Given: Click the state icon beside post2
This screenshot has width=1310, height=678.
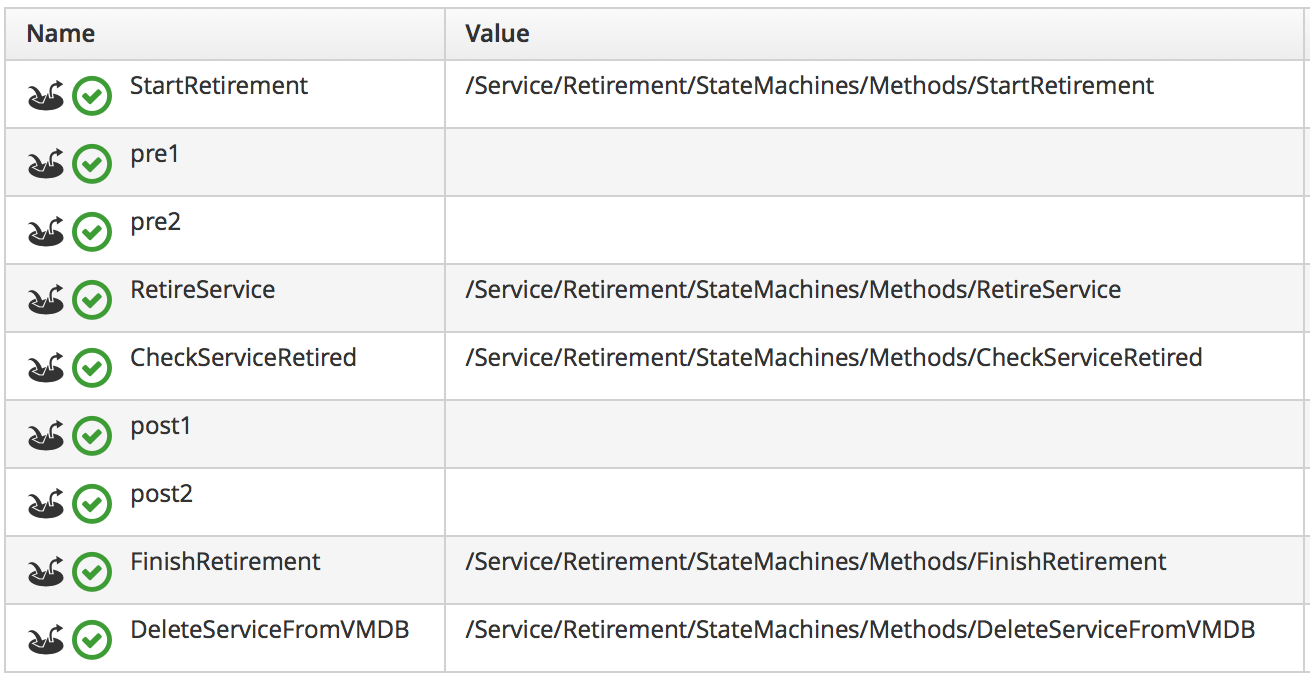Looking at the screenshot, I should pyautogui.click(x=45, y=504).
